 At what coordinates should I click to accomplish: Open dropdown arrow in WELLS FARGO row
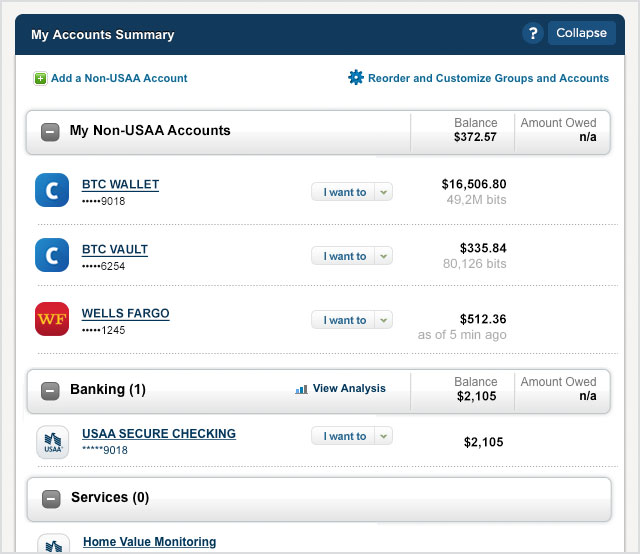pos(384,320)
